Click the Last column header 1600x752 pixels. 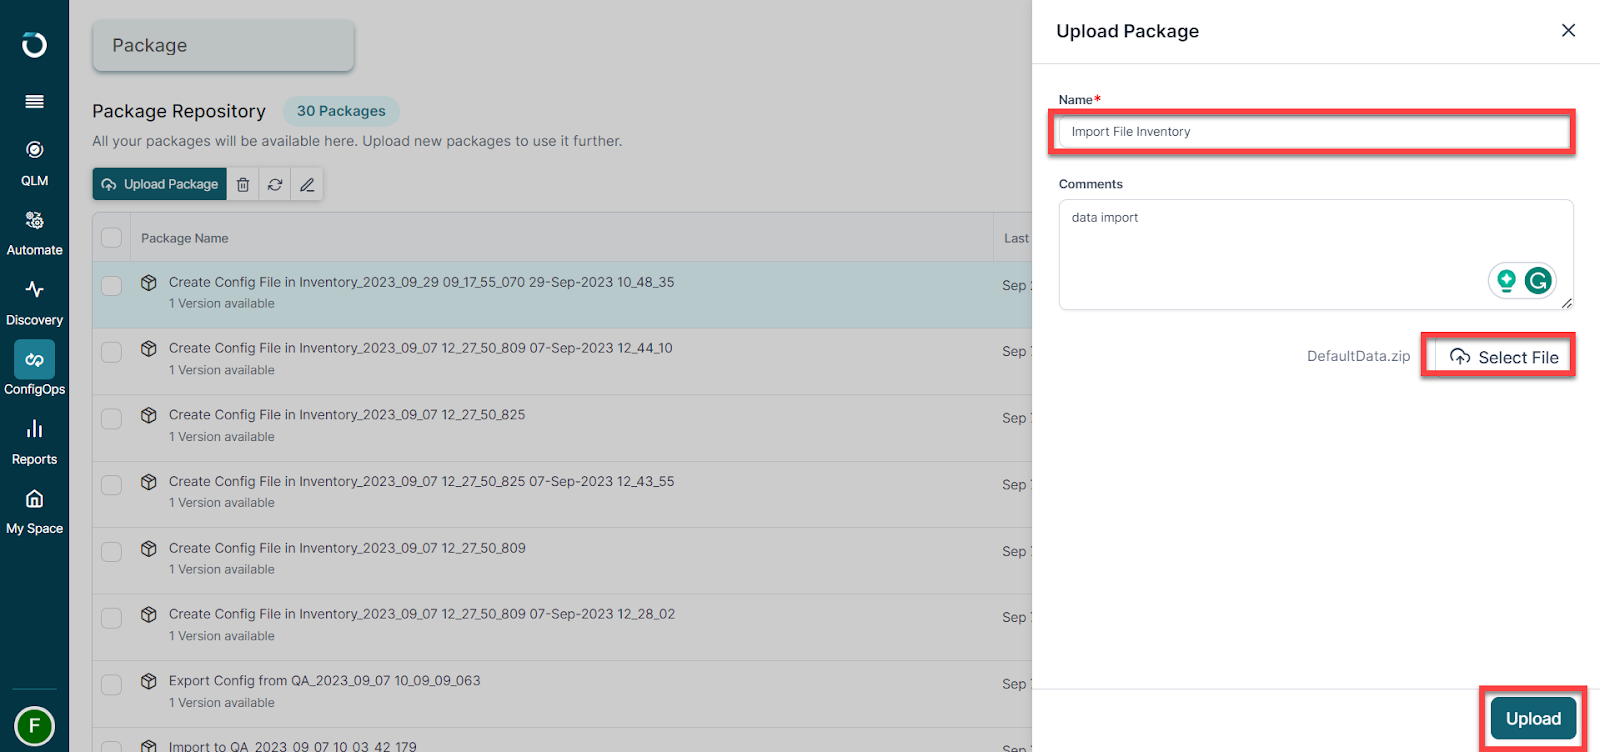(1016, 238)
